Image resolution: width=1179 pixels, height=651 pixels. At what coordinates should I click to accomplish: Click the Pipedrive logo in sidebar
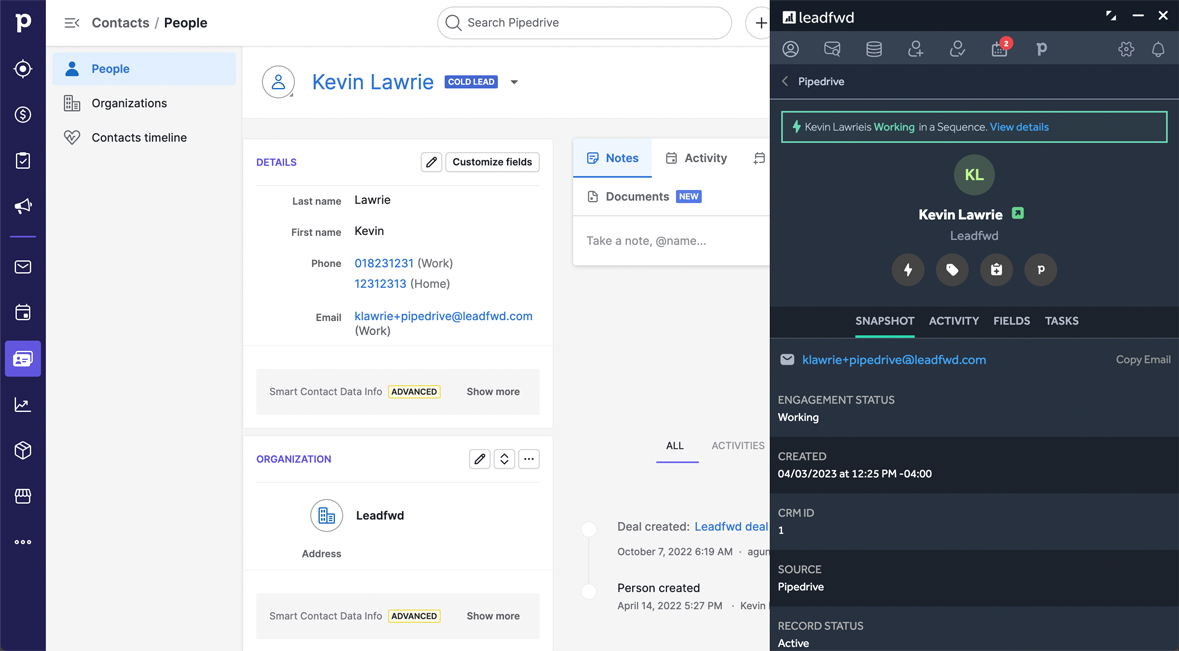pyautogui.click(x=23, y=23)
